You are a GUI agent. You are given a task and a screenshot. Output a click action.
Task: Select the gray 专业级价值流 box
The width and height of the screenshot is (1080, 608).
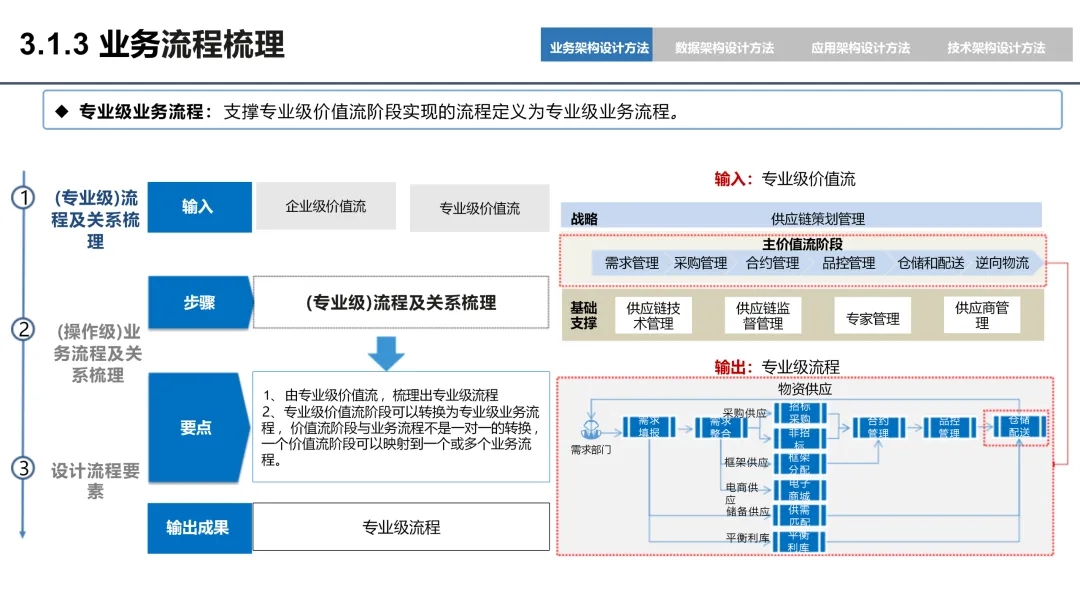[x=479, y=208]
